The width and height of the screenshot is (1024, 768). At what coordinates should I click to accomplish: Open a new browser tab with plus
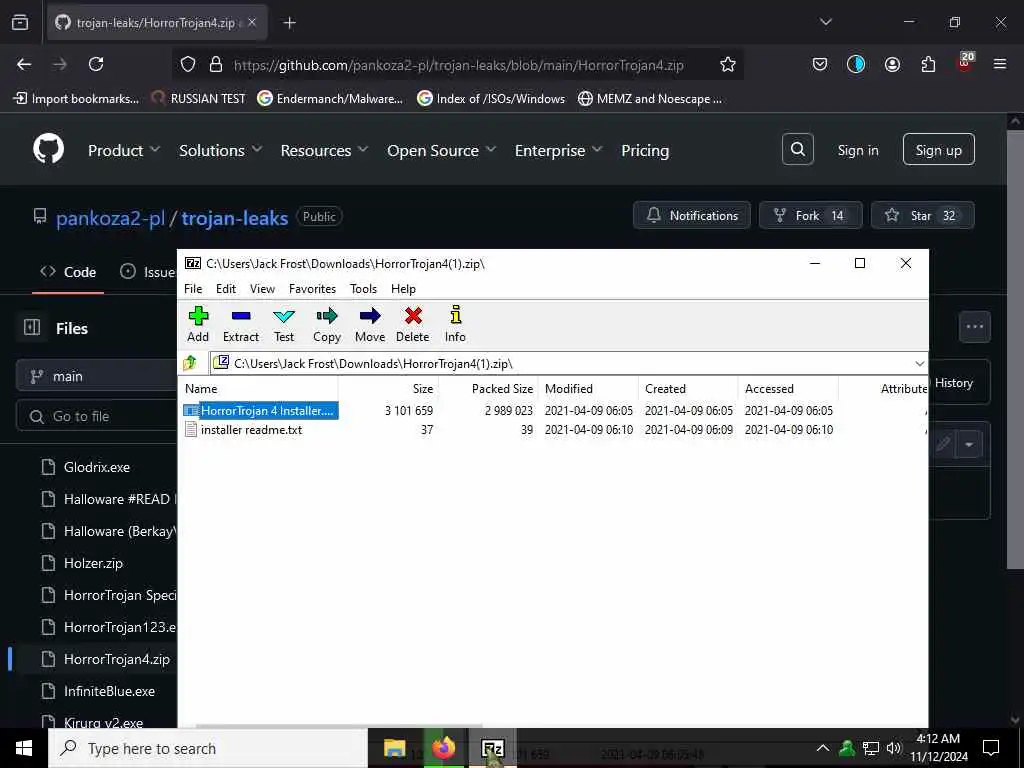click(x=289, y=23)
